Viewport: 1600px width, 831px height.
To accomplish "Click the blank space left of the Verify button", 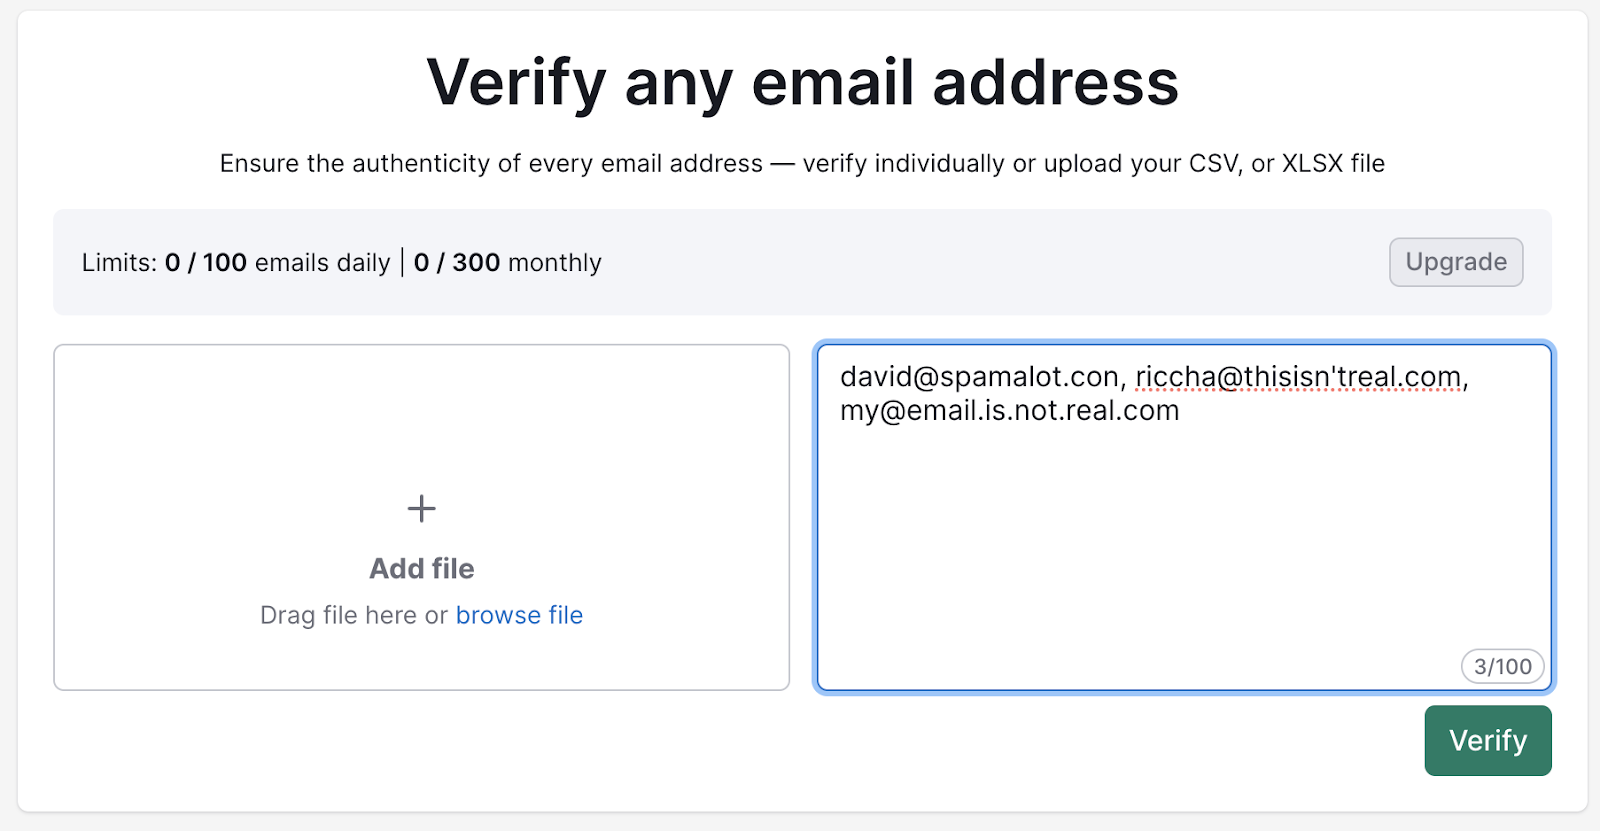I will [x=1100, y=741].
